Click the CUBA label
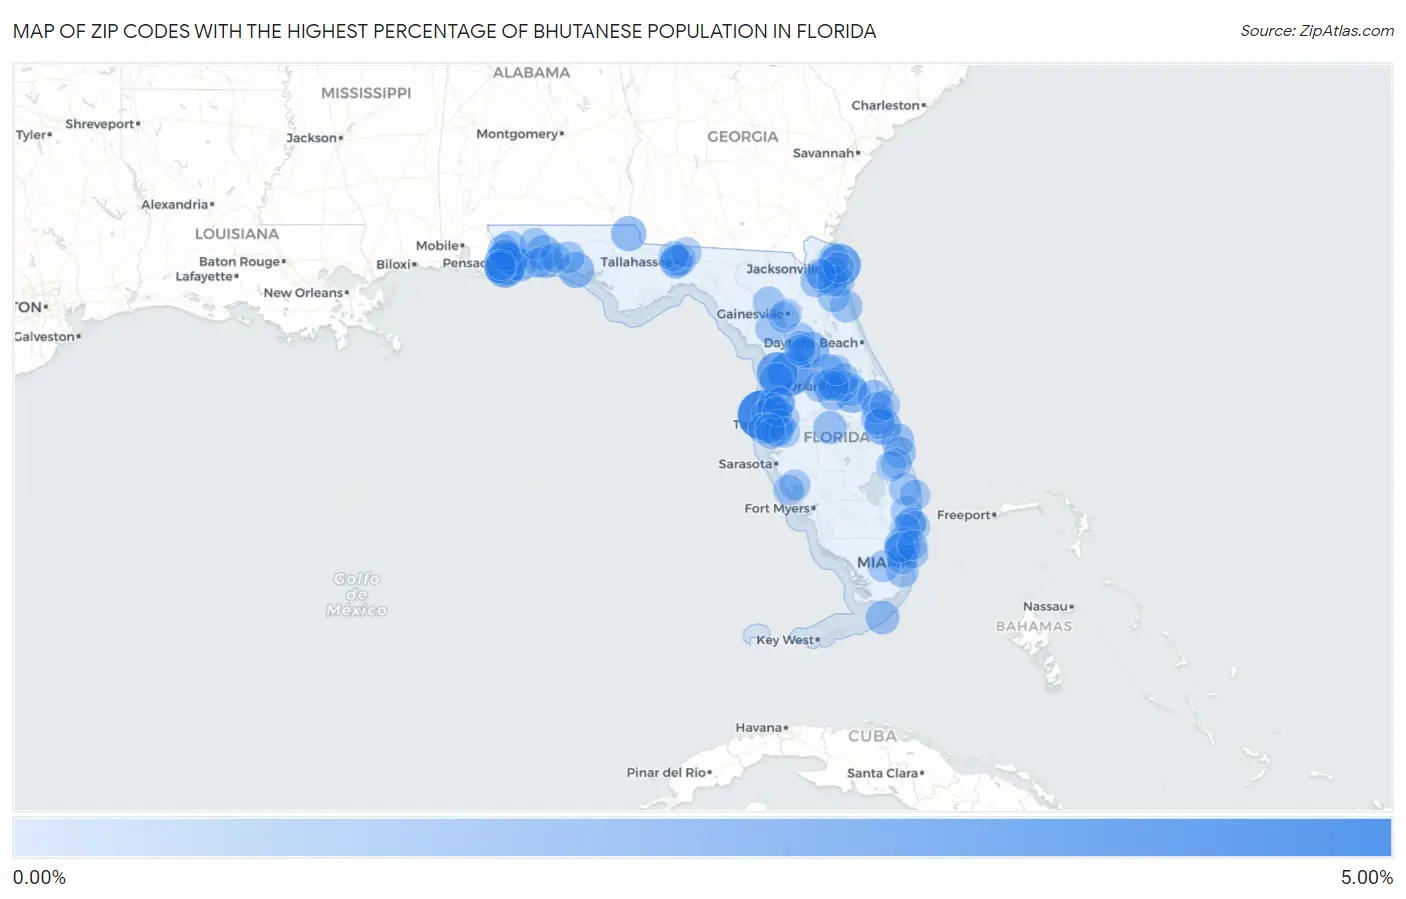Screen dimensions: 1406x899 click(873, 736)
